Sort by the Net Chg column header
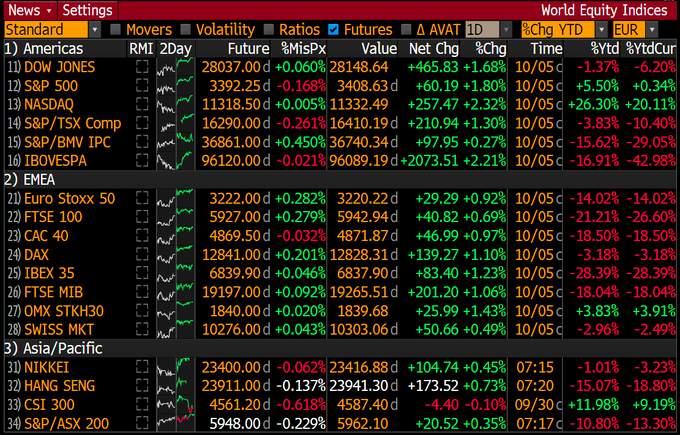Viewport: 680px width, 435px height. tap(434, 49)
